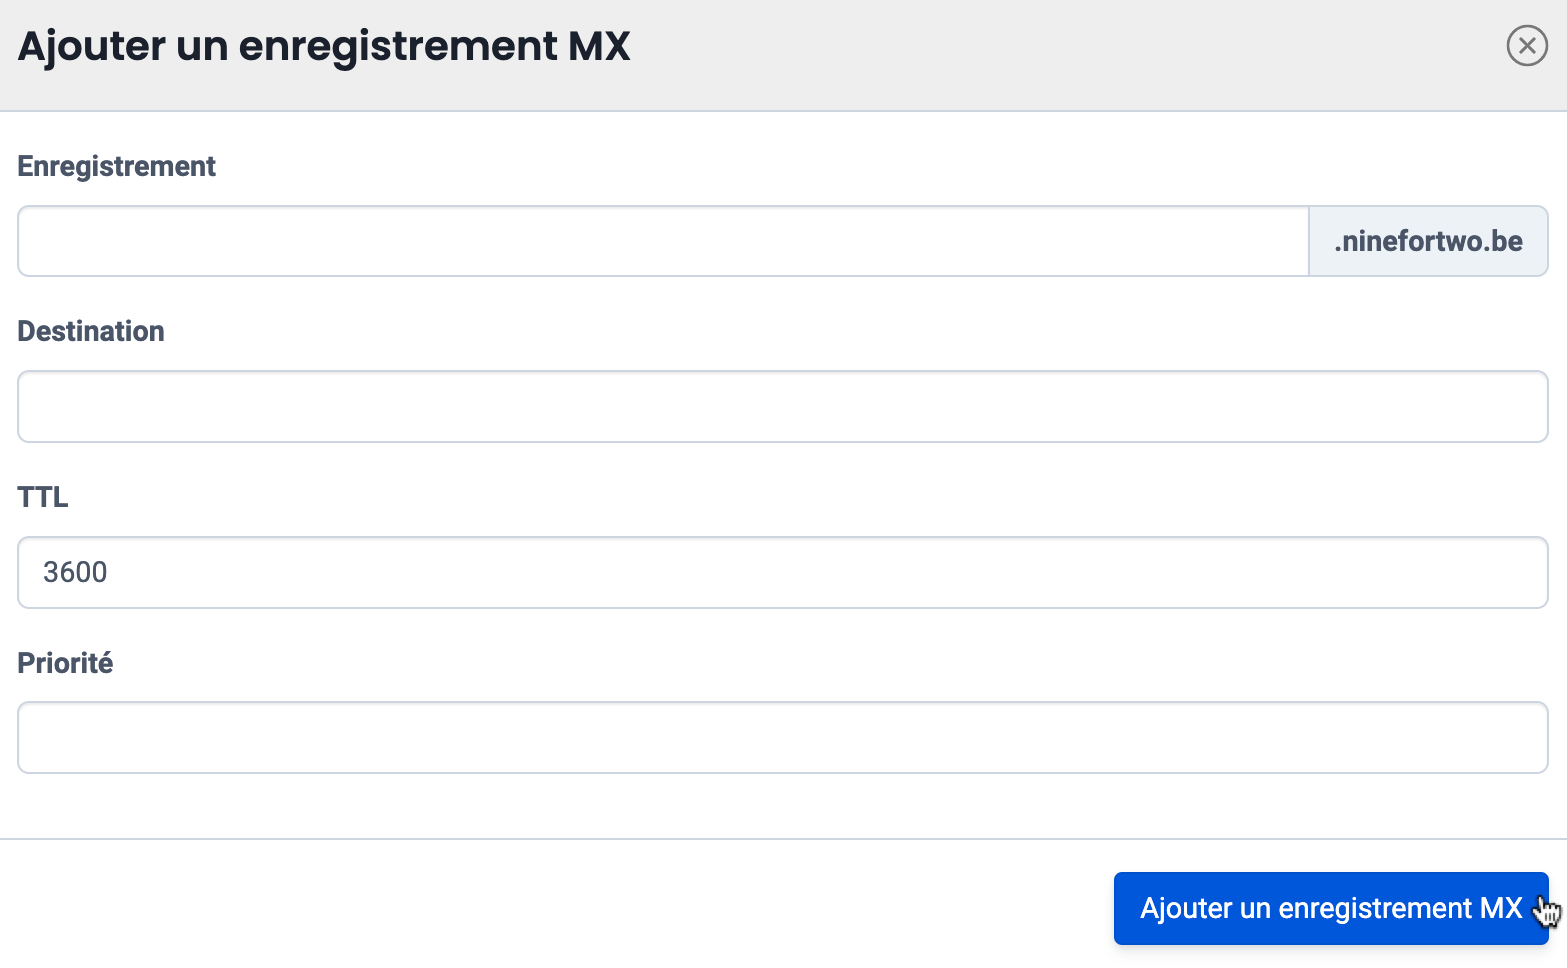This screenshot has height=968, width=1567.
Task: Click the Priorité input field
Action: point(782,738)
